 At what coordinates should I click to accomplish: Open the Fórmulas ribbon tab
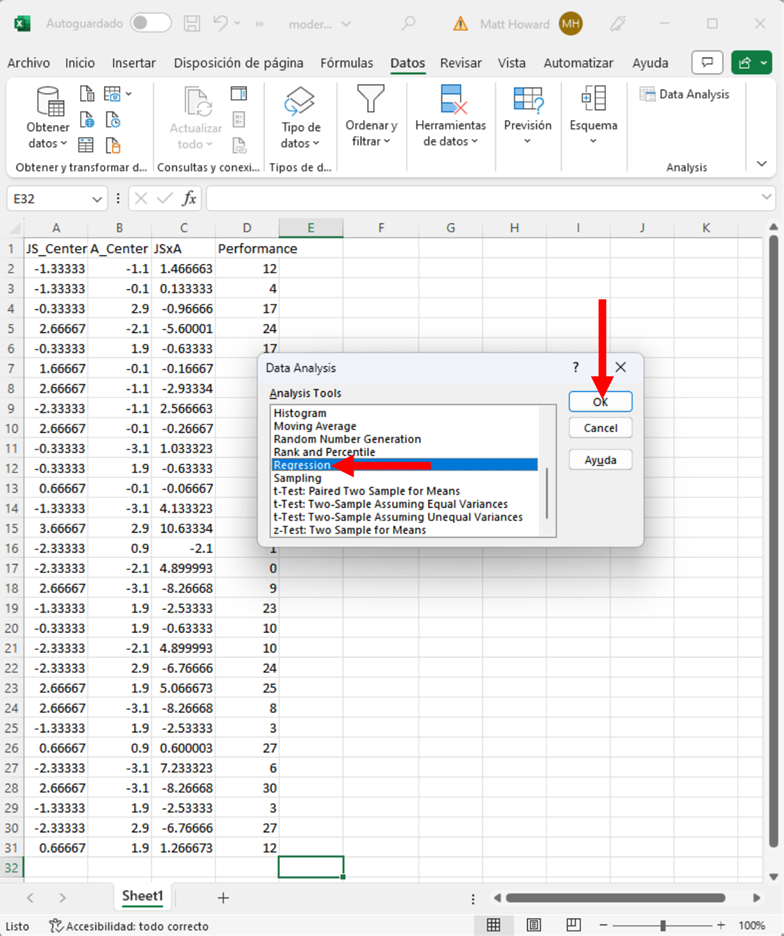pos(346,63)
